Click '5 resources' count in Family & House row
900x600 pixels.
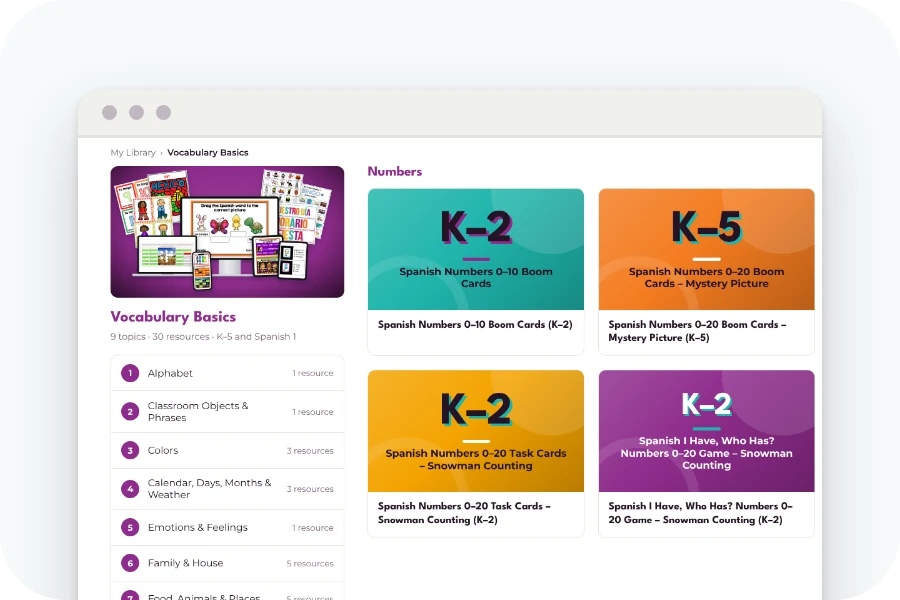coord(310,564)
